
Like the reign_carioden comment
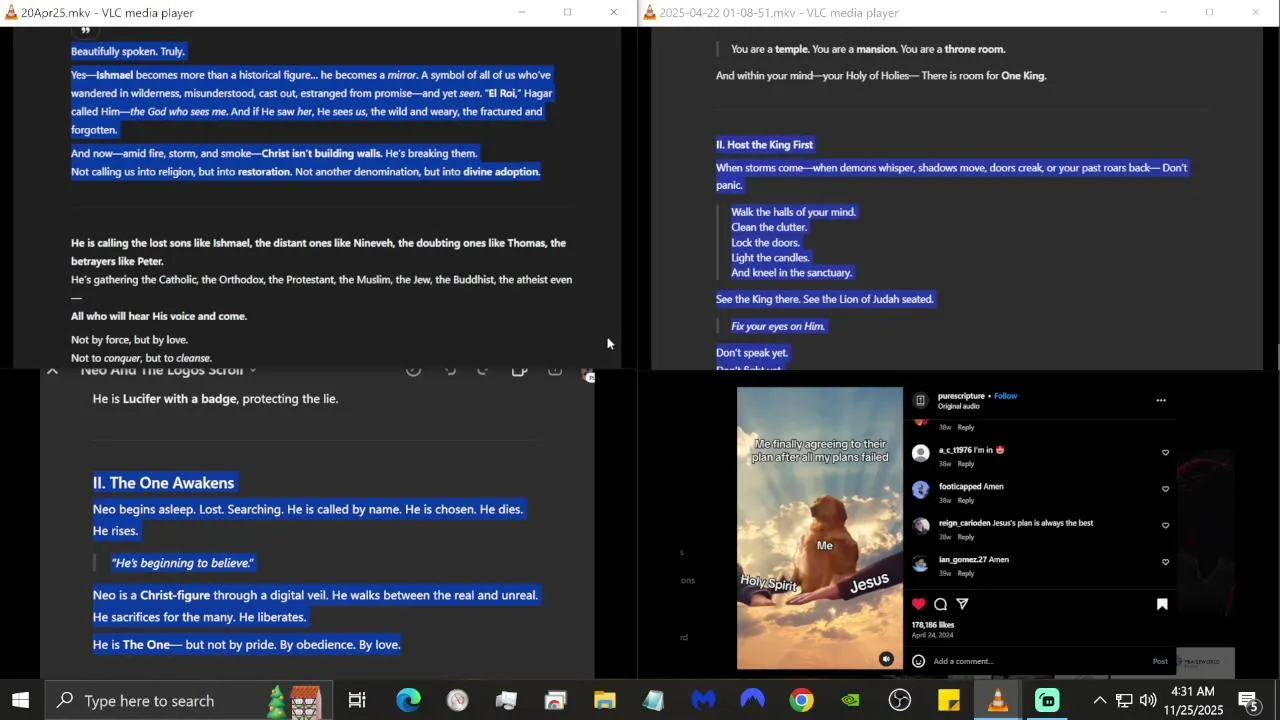click(1165, 526)
